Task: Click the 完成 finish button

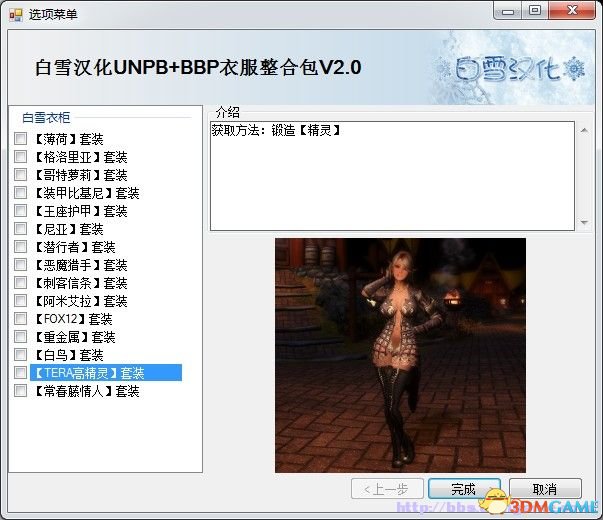Action: [464, 489]
